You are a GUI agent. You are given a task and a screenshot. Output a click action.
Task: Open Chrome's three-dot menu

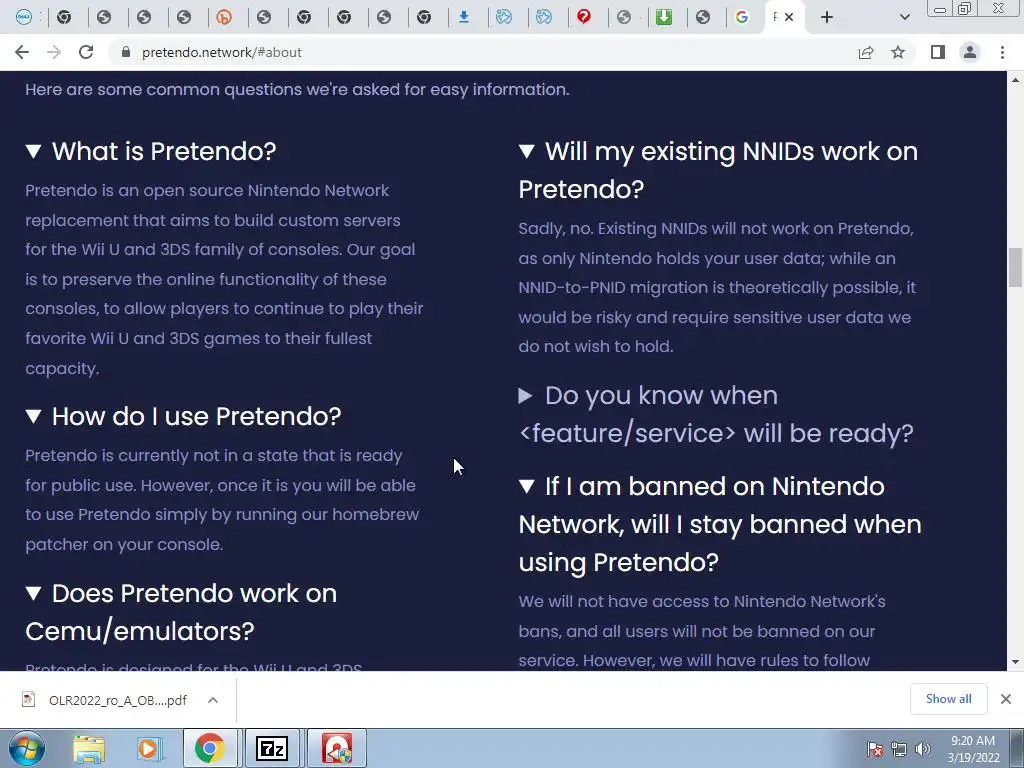click(x=1002, y=52)
